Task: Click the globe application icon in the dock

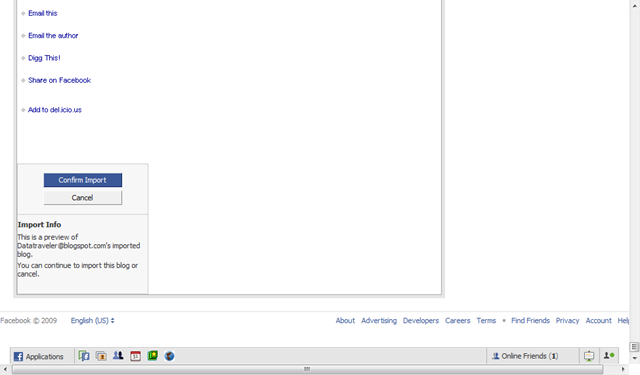Action: [169, 356]
